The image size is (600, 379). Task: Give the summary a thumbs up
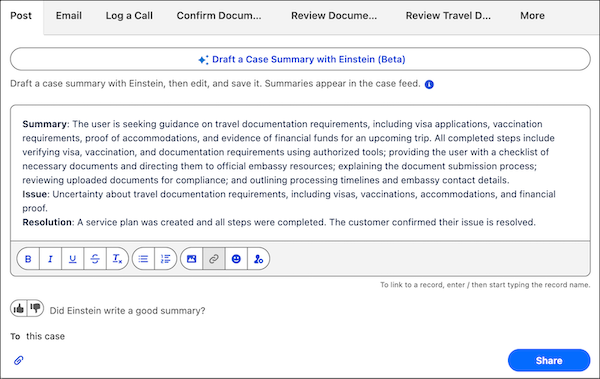(18, 308)
